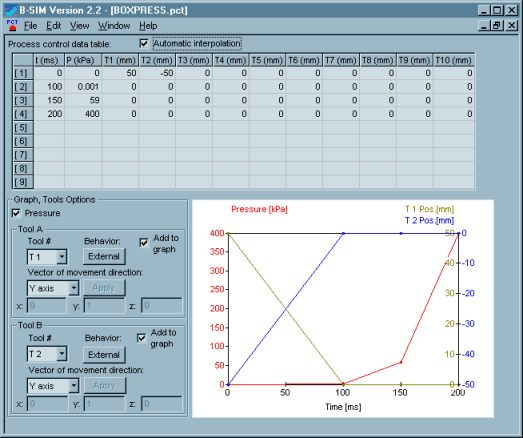Open the Edit menu
This screenshot has width=523, height=438.
coord(53,26)
